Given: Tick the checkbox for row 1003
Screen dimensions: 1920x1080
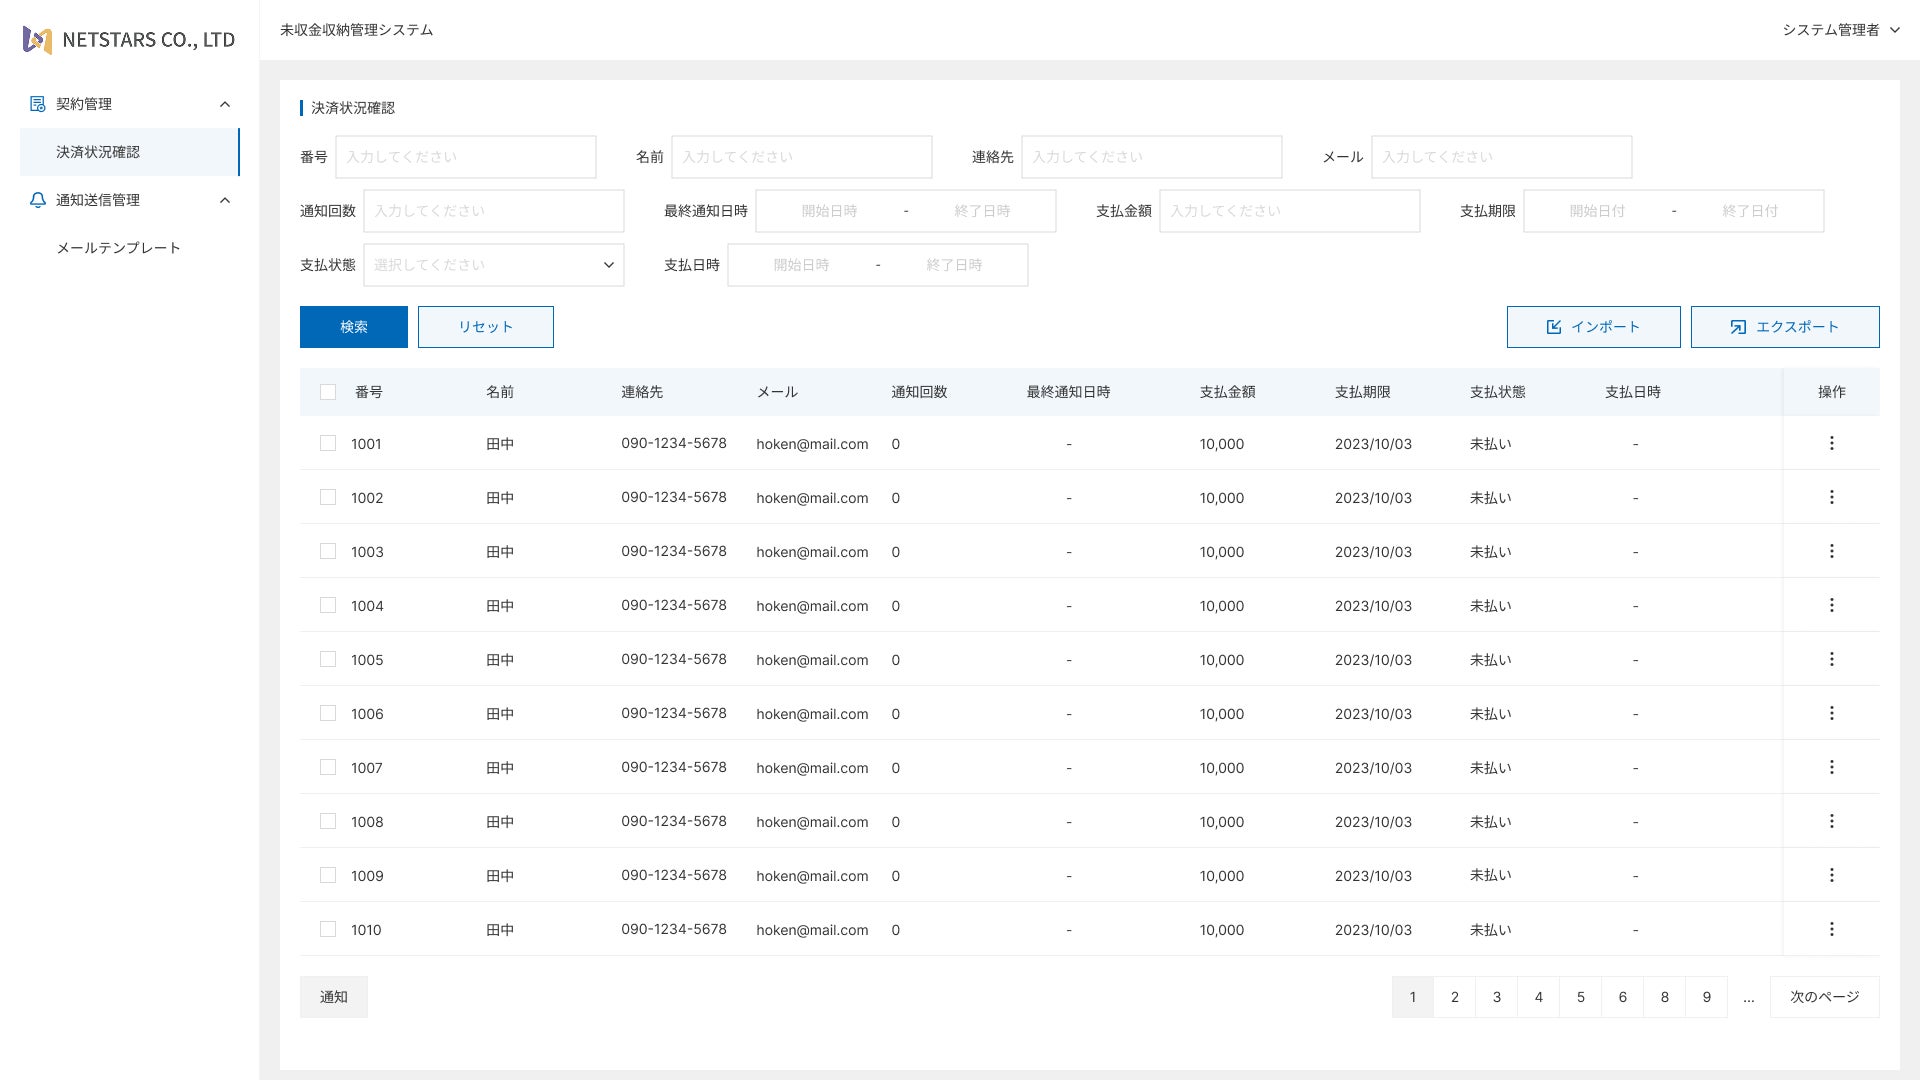Looking at the screenshot, I should click(x=328, y=551).
